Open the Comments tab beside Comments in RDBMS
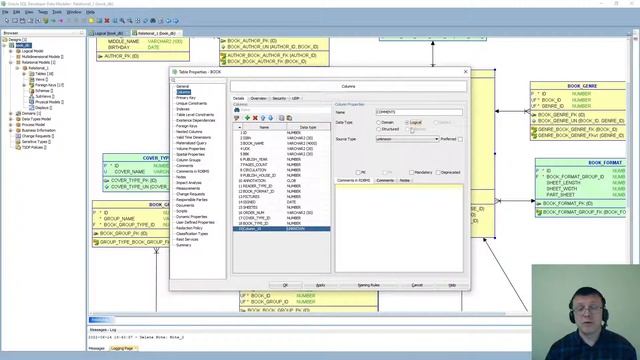The image size is (640, 360). click(384, 180)
